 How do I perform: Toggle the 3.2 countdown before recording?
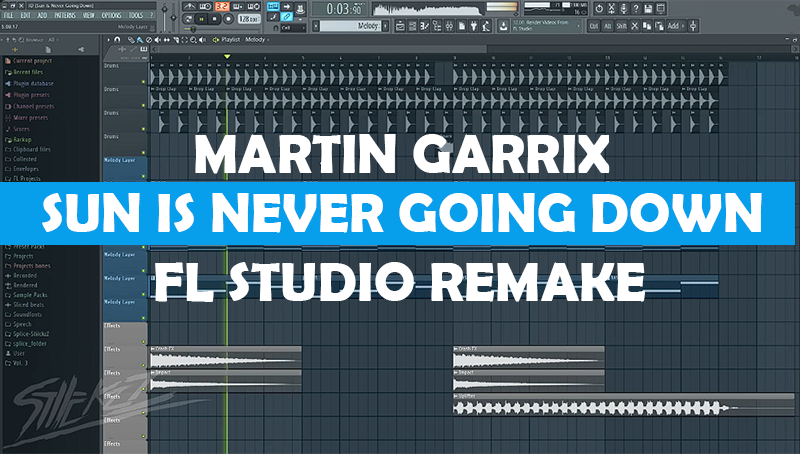click(x=222, y=7)
